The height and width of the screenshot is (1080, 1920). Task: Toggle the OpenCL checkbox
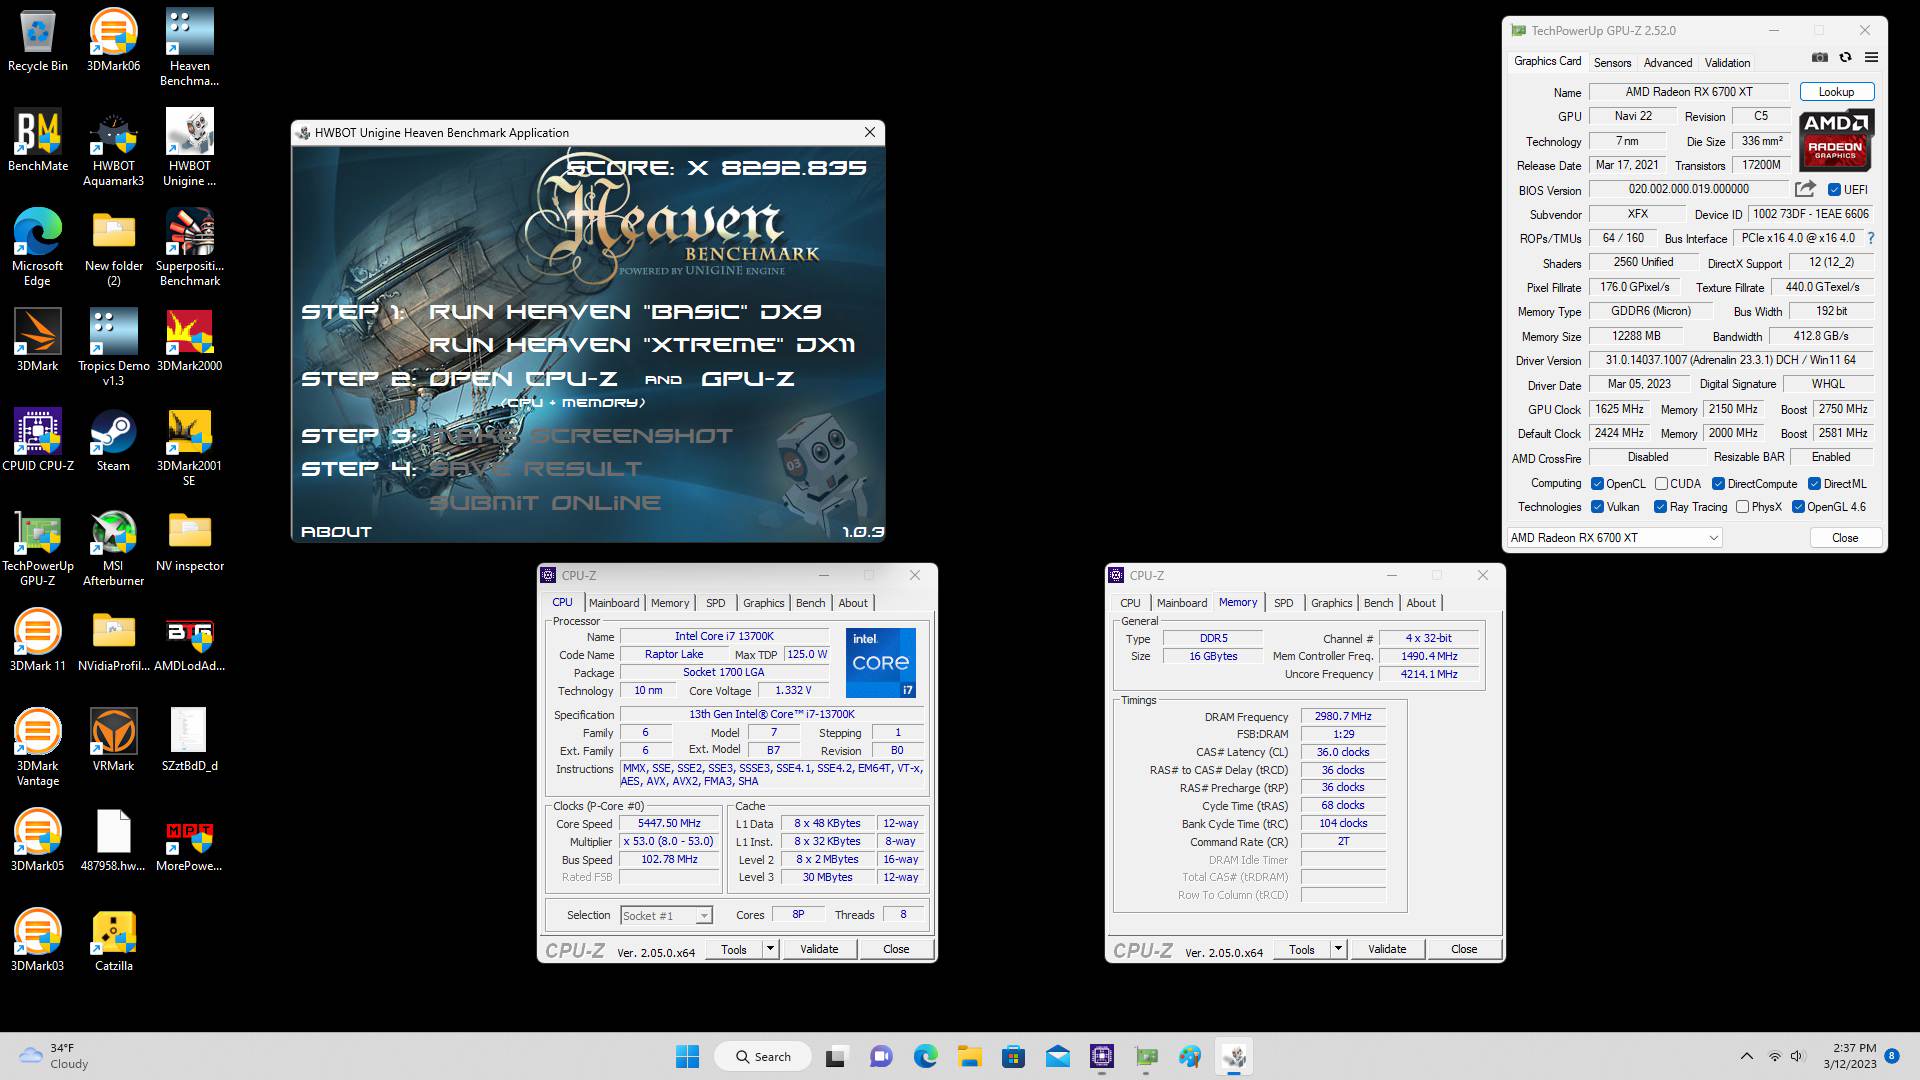pyautogui.click(x=1597, y=484)
